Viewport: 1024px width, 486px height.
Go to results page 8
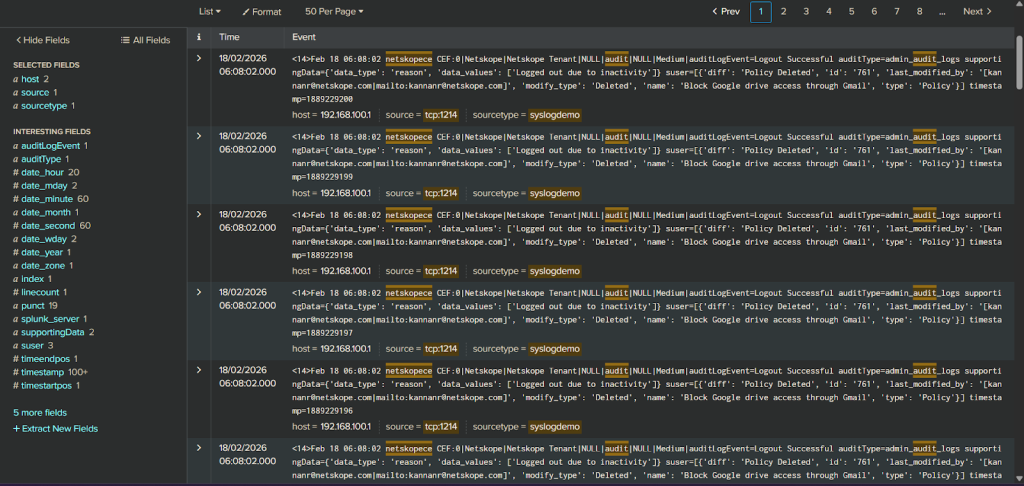[x=920, y=11]
